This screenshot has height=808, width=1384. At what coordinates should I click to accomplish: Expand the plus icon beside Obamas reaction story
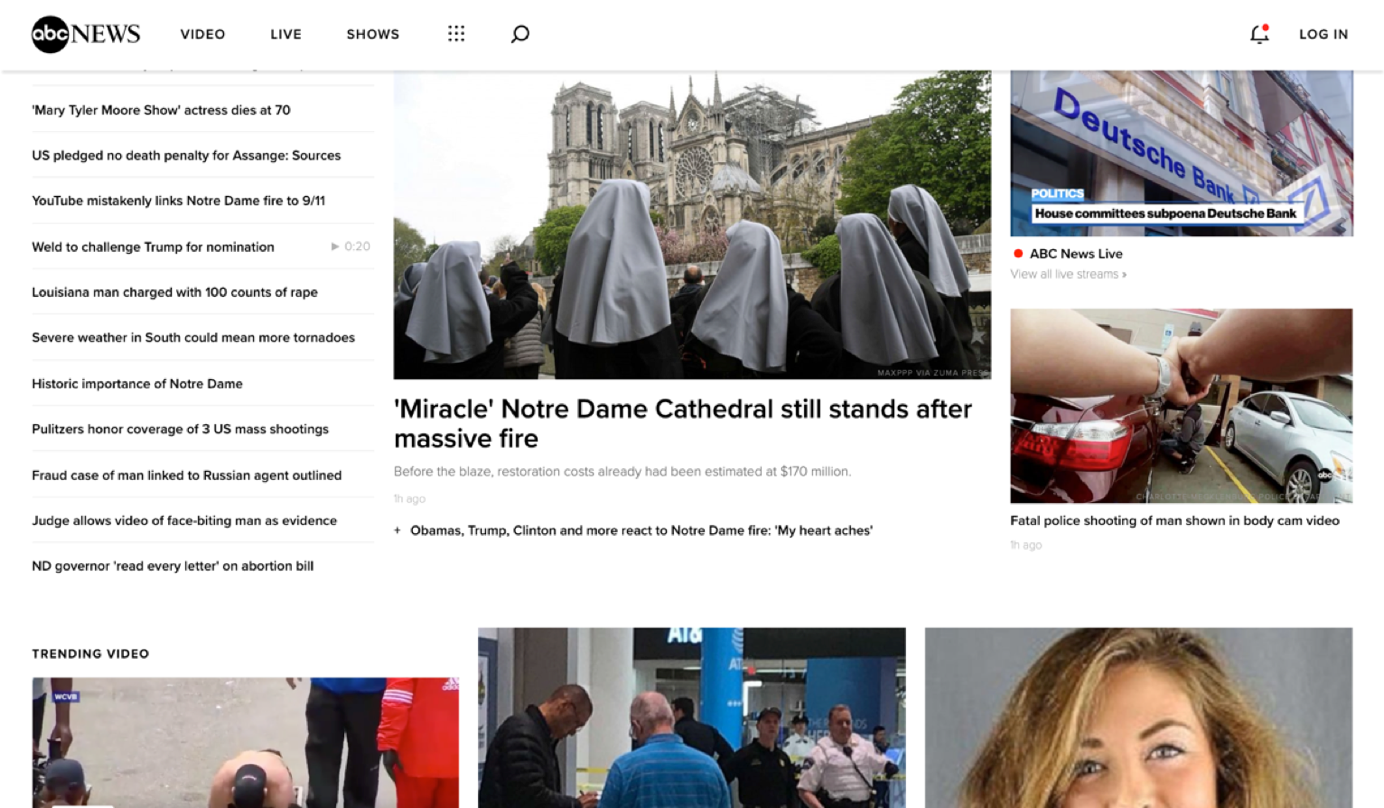click(x=398, y=531)
